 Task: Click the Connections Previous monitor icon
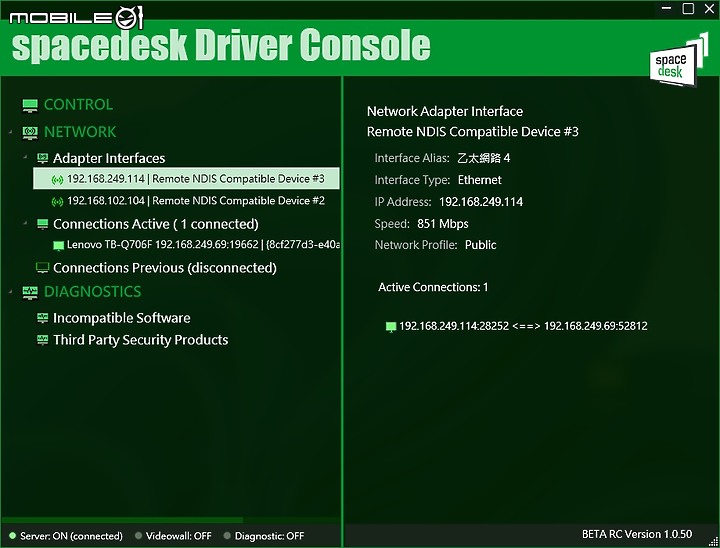[42, 268]
